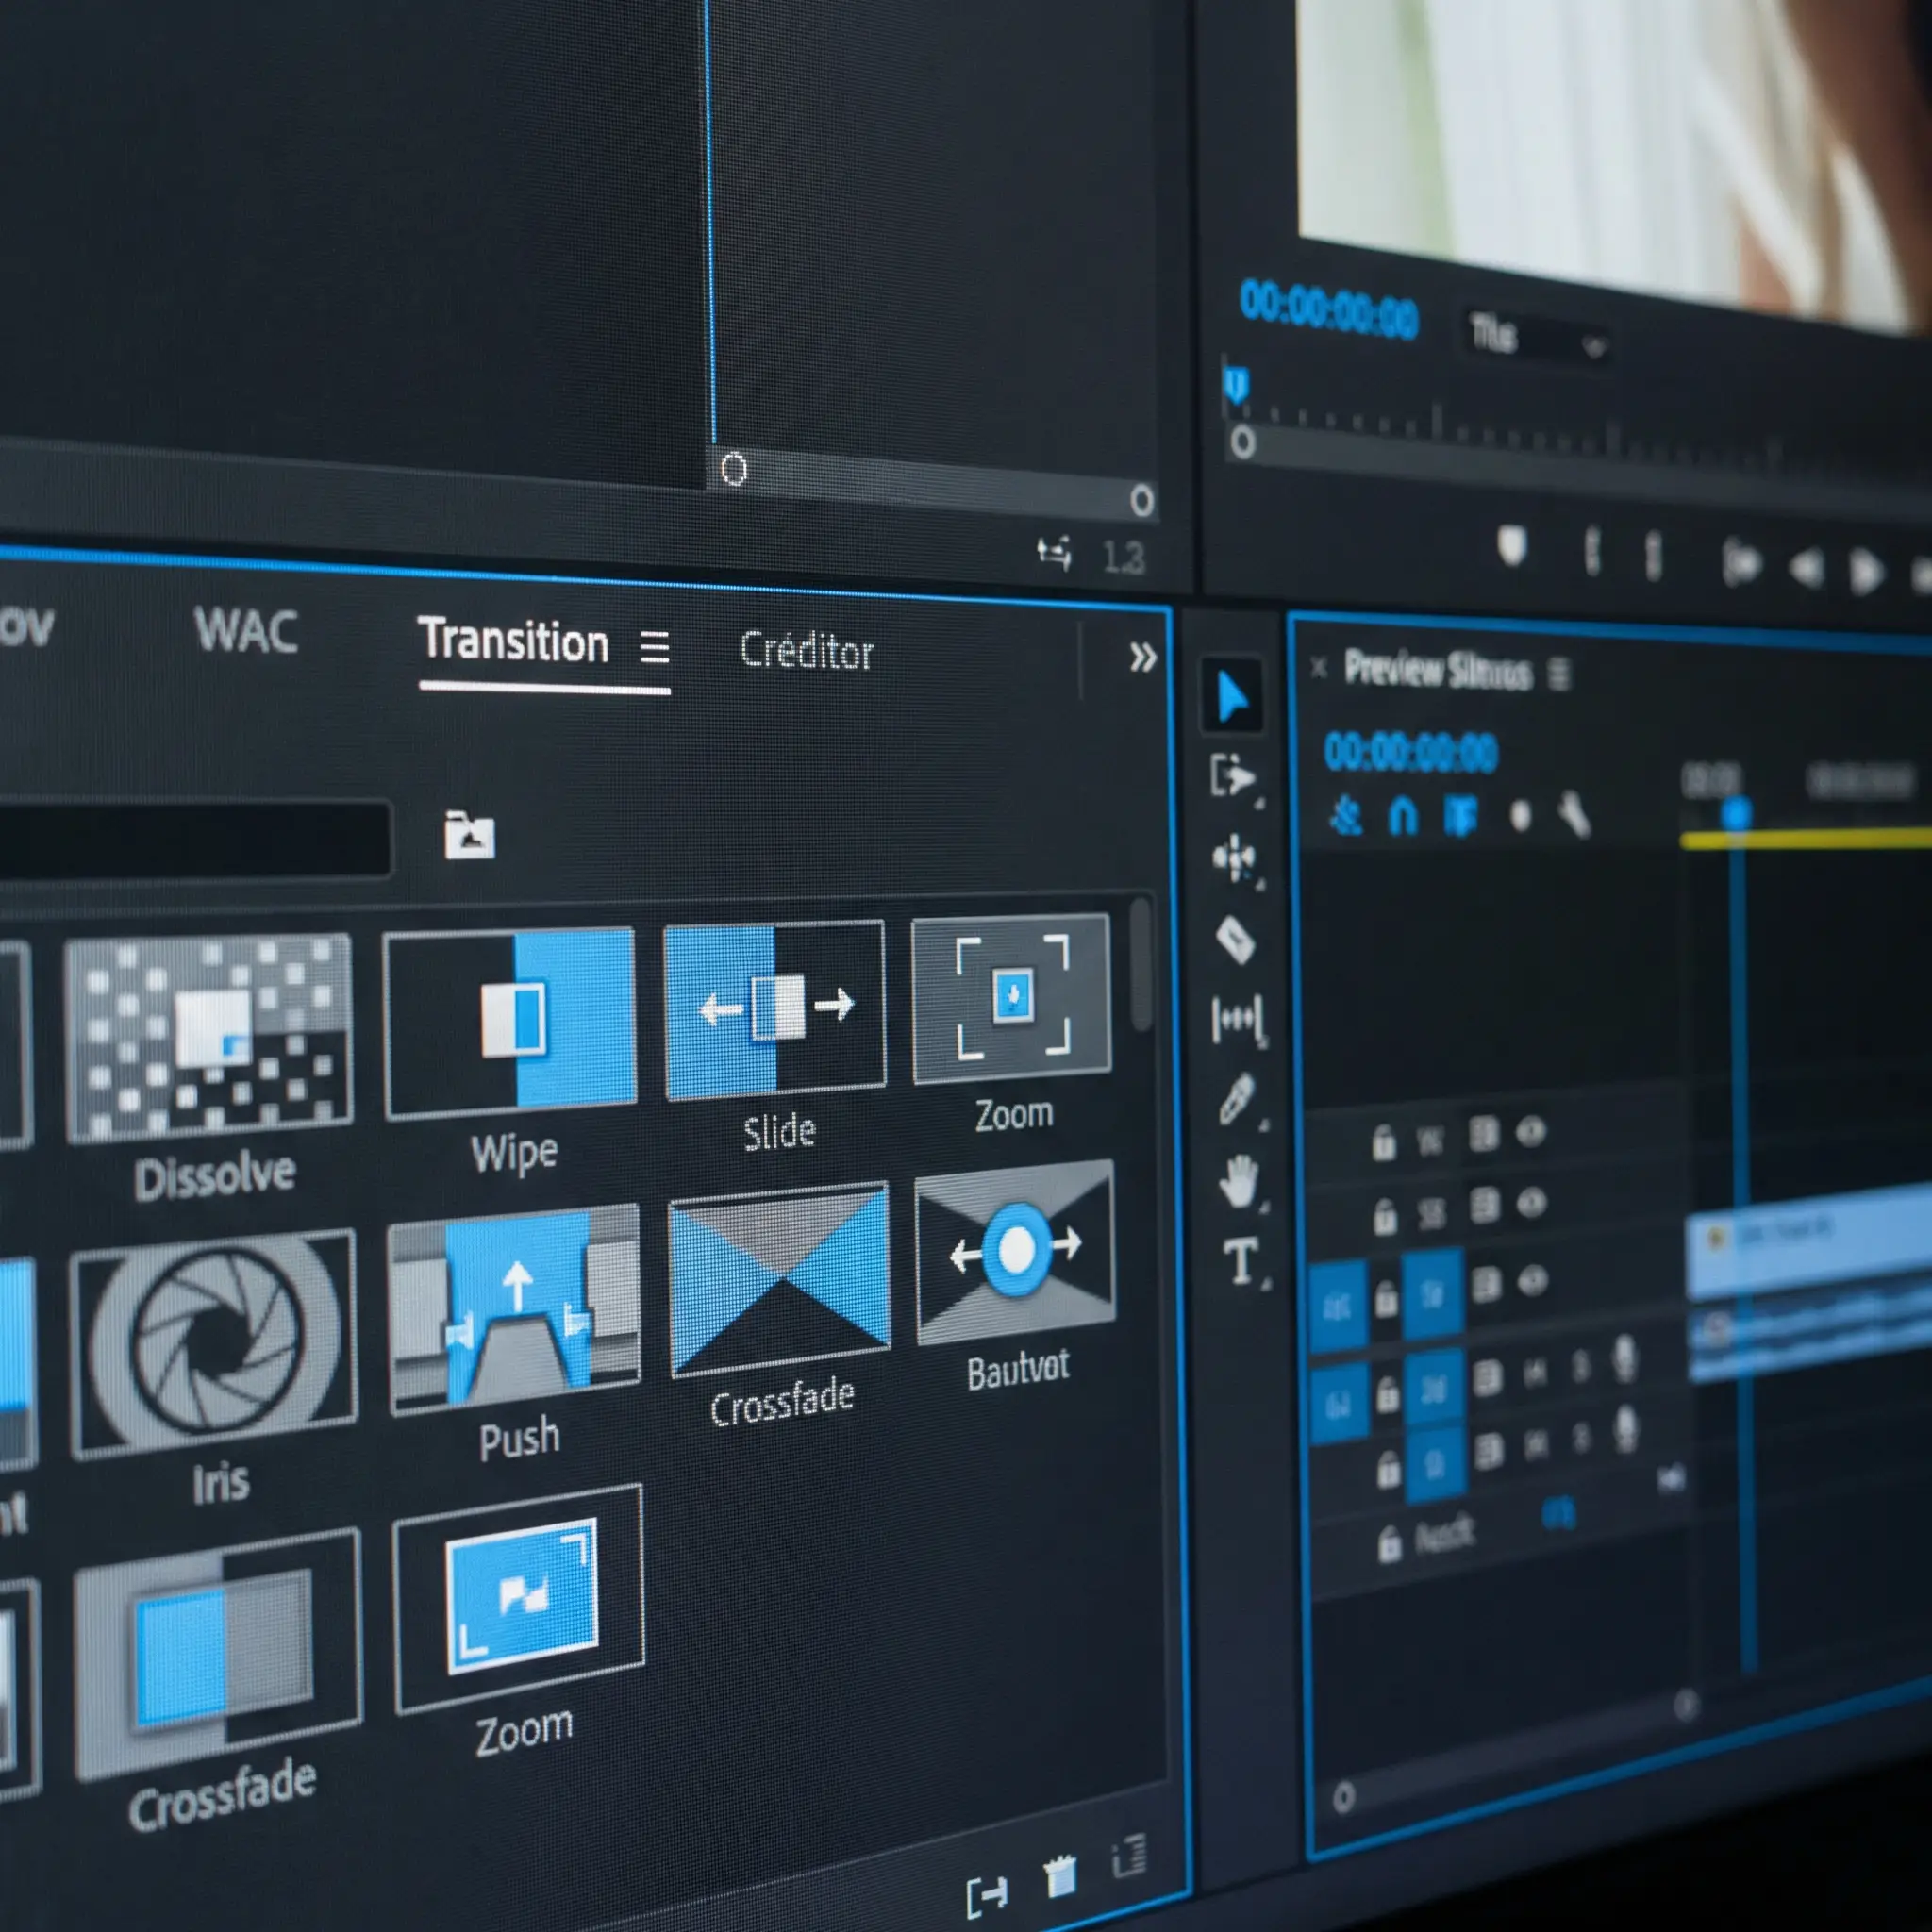Select the Pen tool

click(1238, 1099)
